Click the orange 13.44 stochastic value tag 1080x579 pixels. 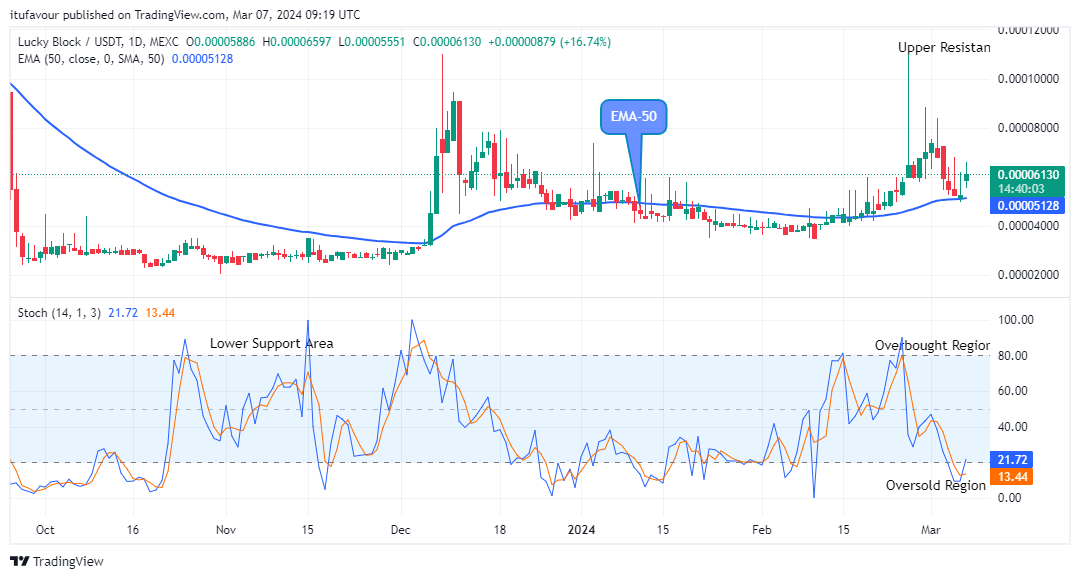tap(1011, 477)
